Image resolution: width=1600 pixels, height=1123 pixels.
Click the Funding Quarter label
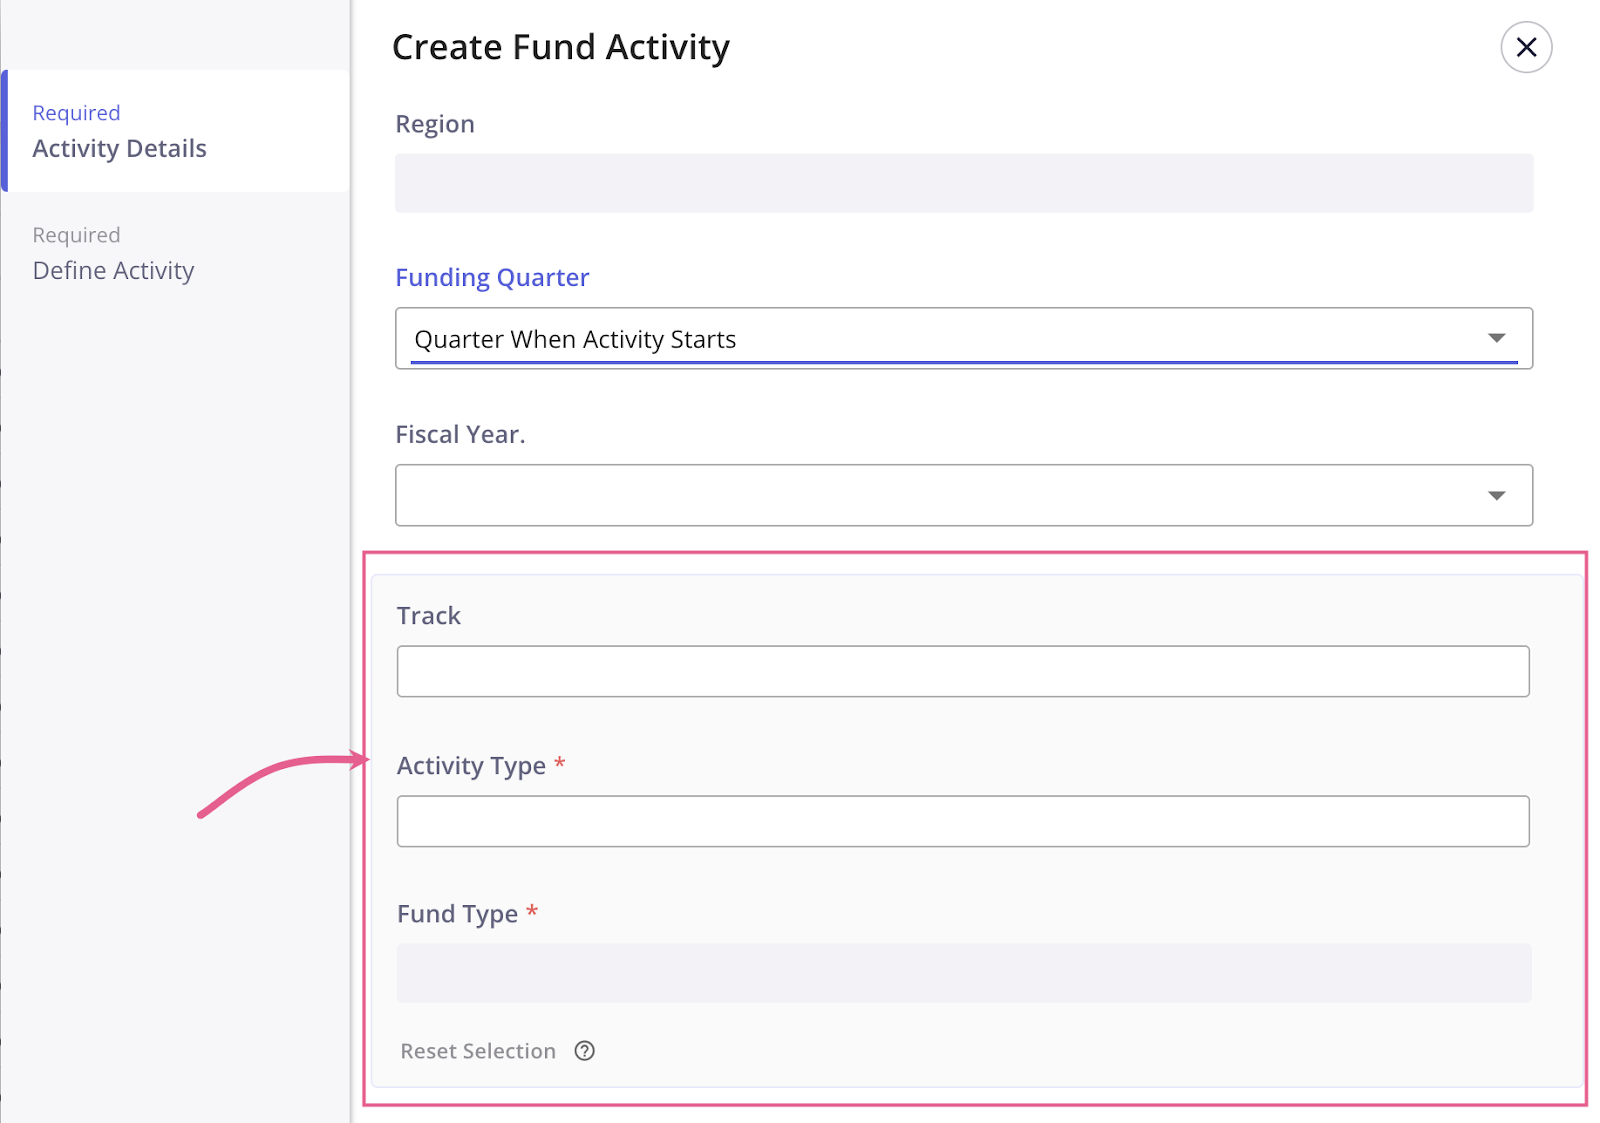coord(492,278)
